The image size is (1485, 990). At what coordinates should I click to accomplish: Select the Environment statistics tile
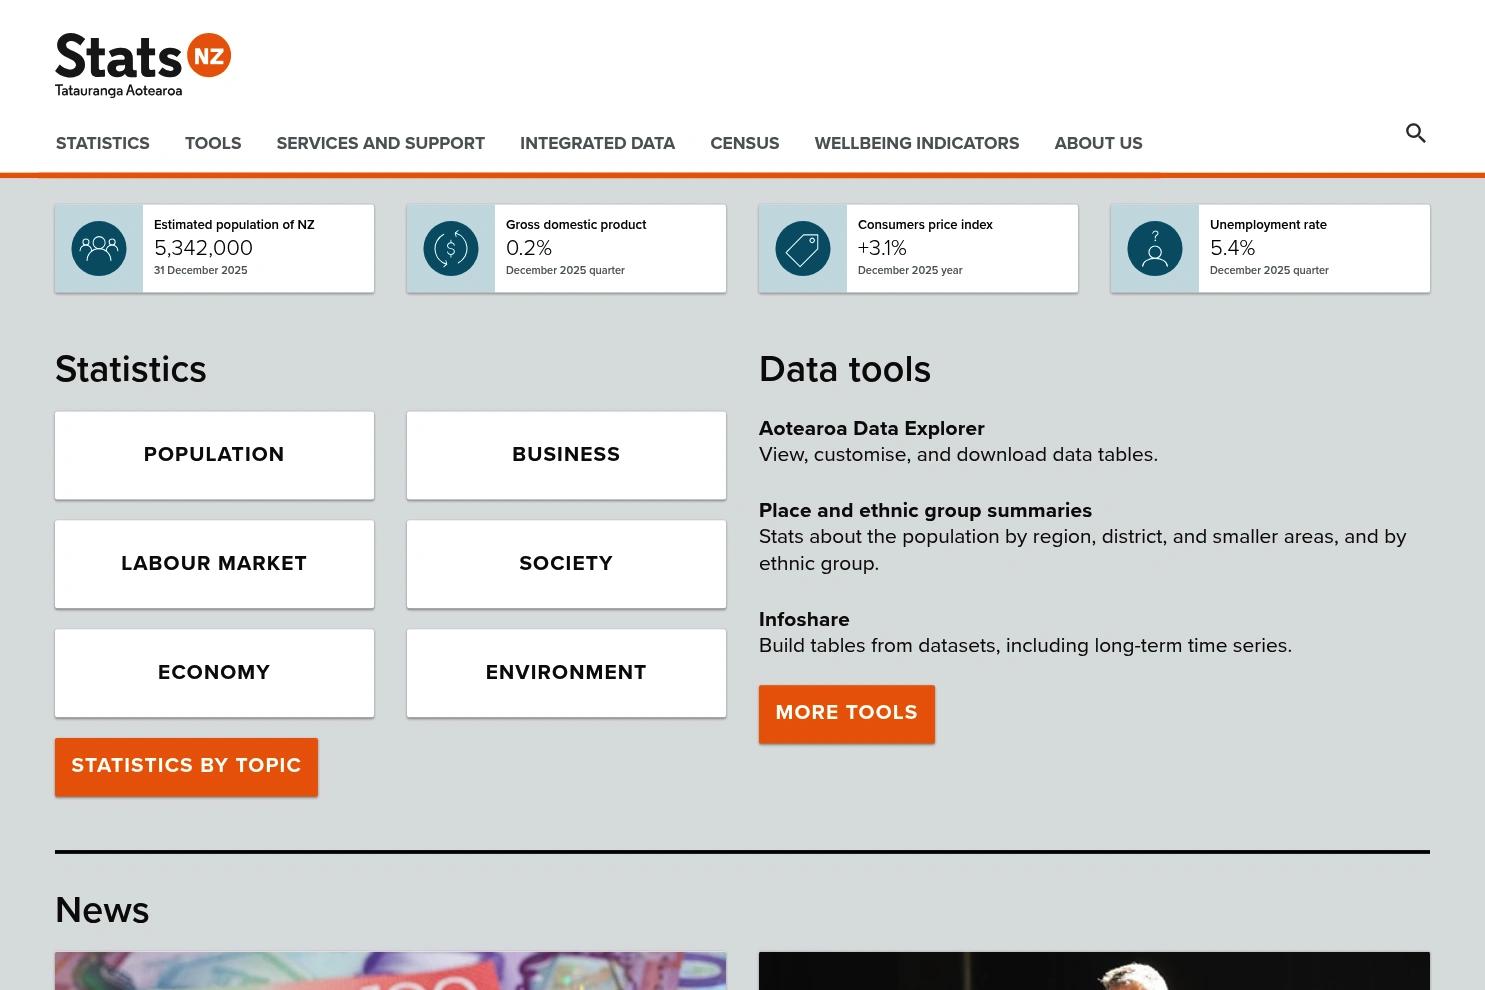coord(566,673)
